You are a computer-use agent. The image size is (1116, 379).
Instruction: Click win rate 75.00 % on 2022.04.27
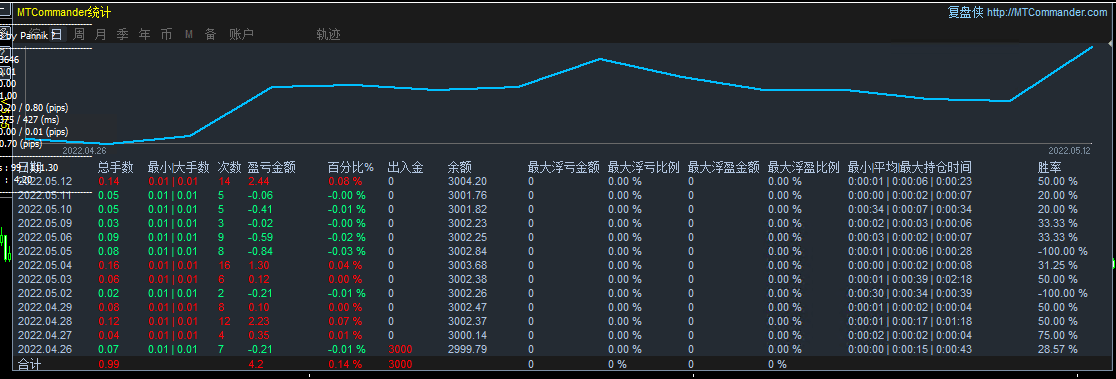(x=1058, y=335)
